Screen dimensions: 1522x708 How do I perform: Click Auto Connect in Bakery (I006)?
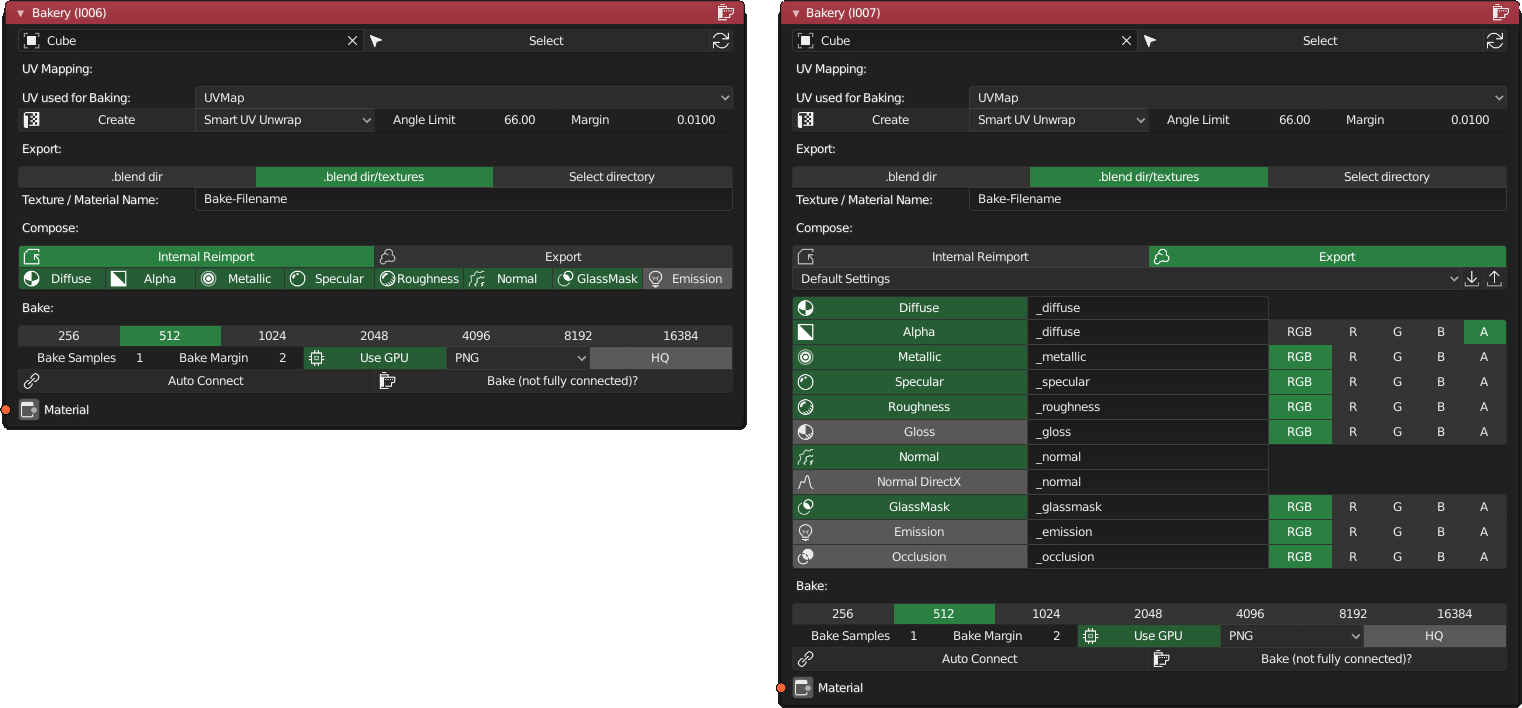pyautogui.click(x=196, y=381)
